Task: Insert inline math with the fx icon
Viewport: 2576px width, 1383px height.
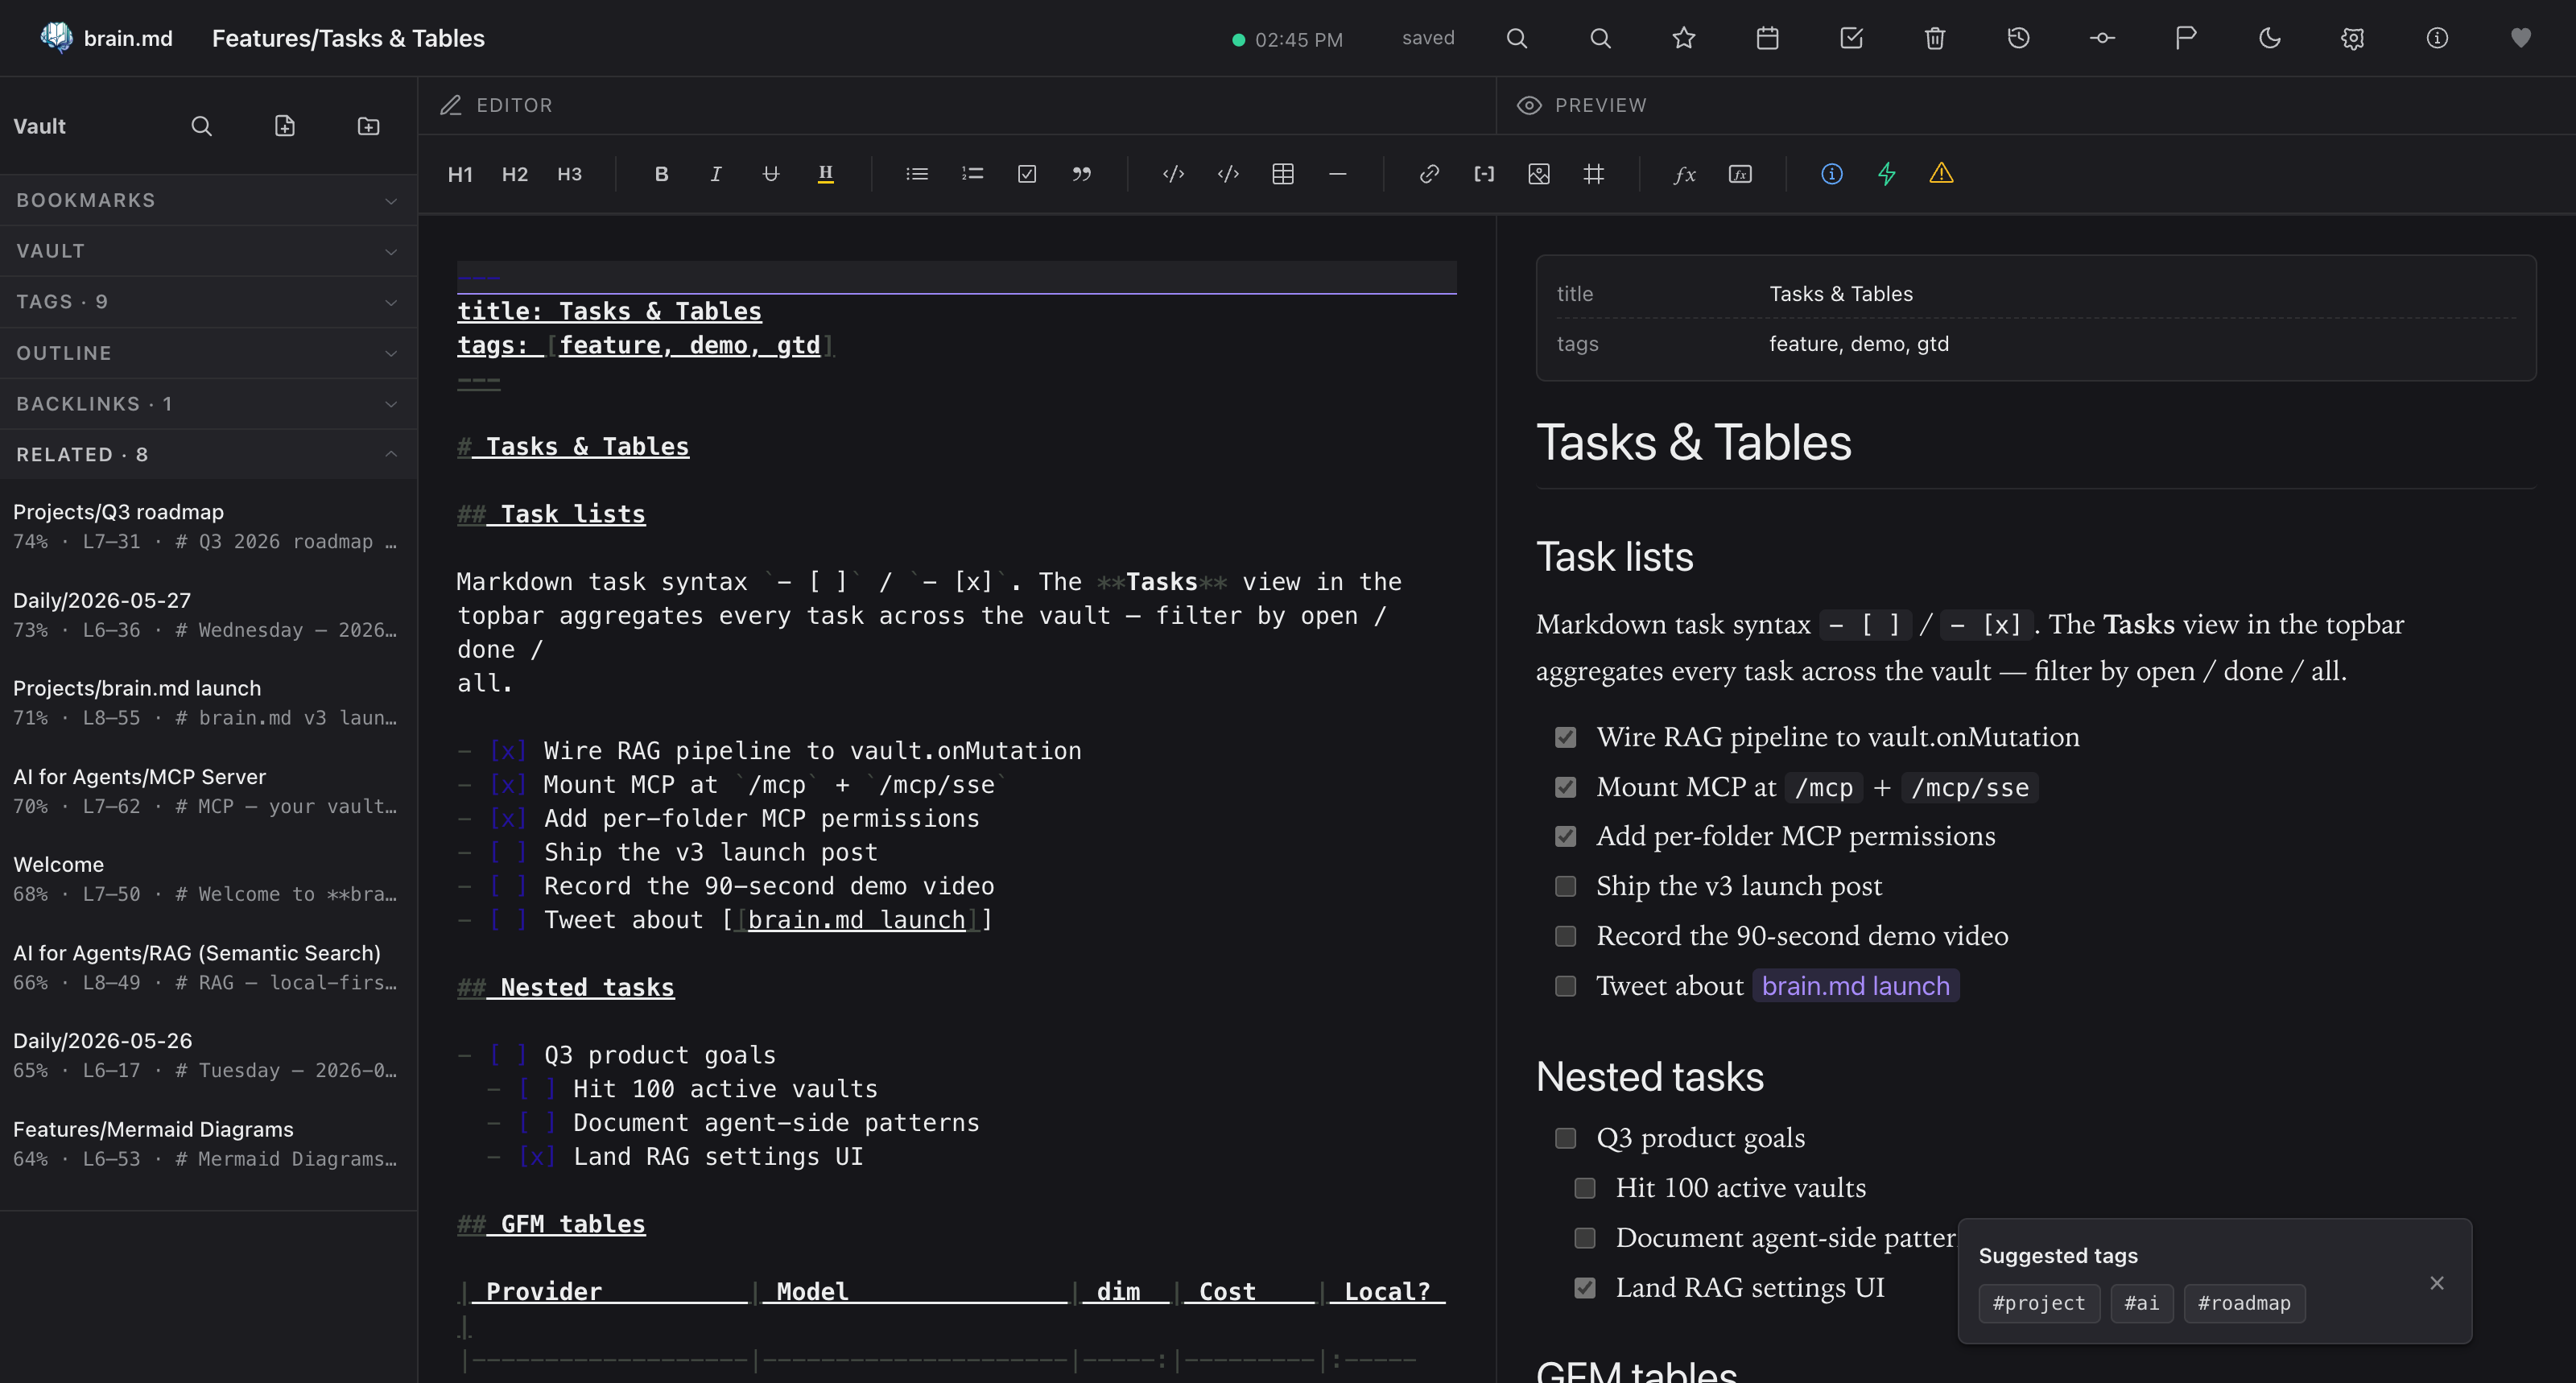Action: [x=1685, y=174]
